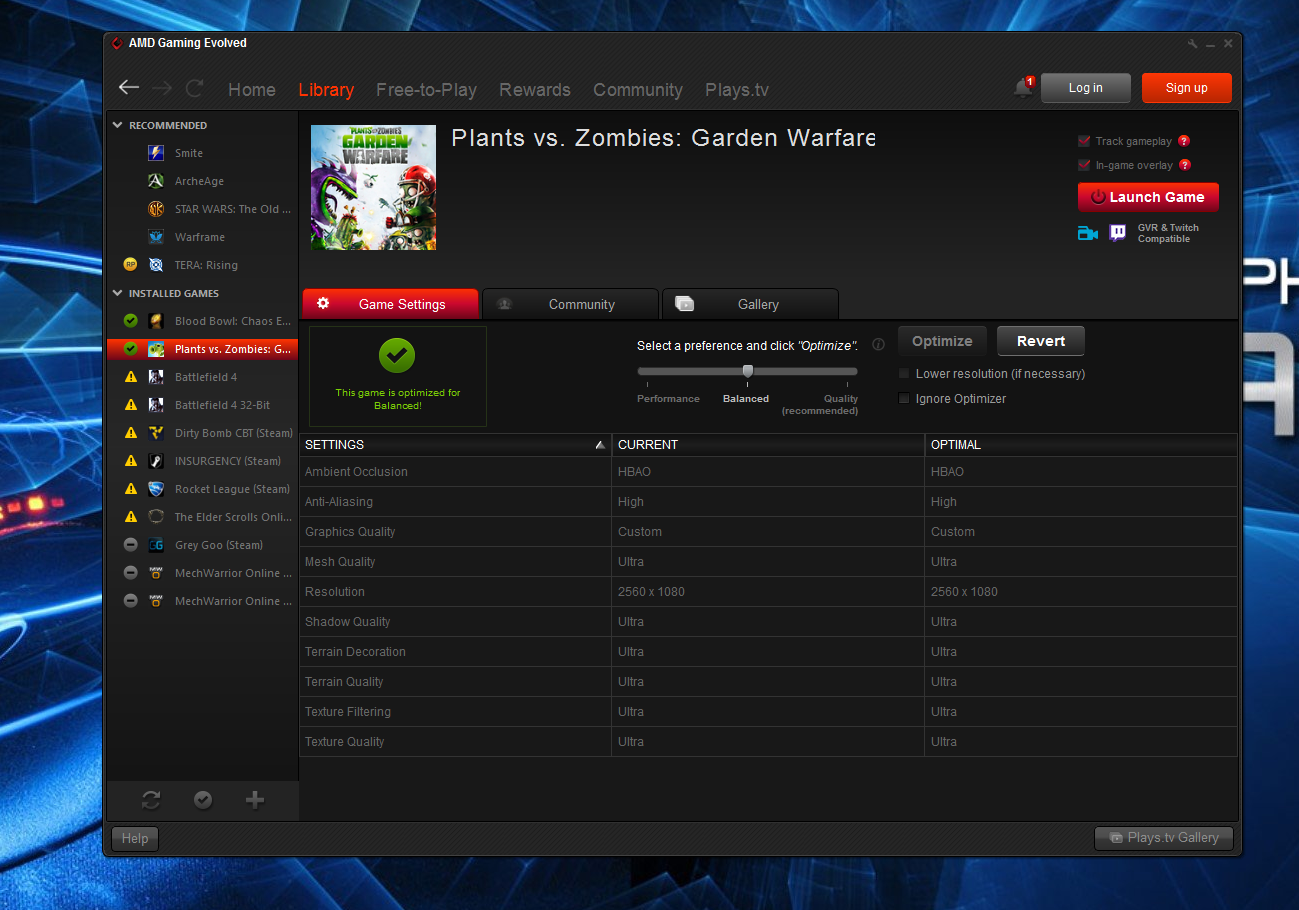Viewport: 1299px width, 910px height.
Task: Open the Plays.tv Gallery button
Action: click(x=1164, y=838)
